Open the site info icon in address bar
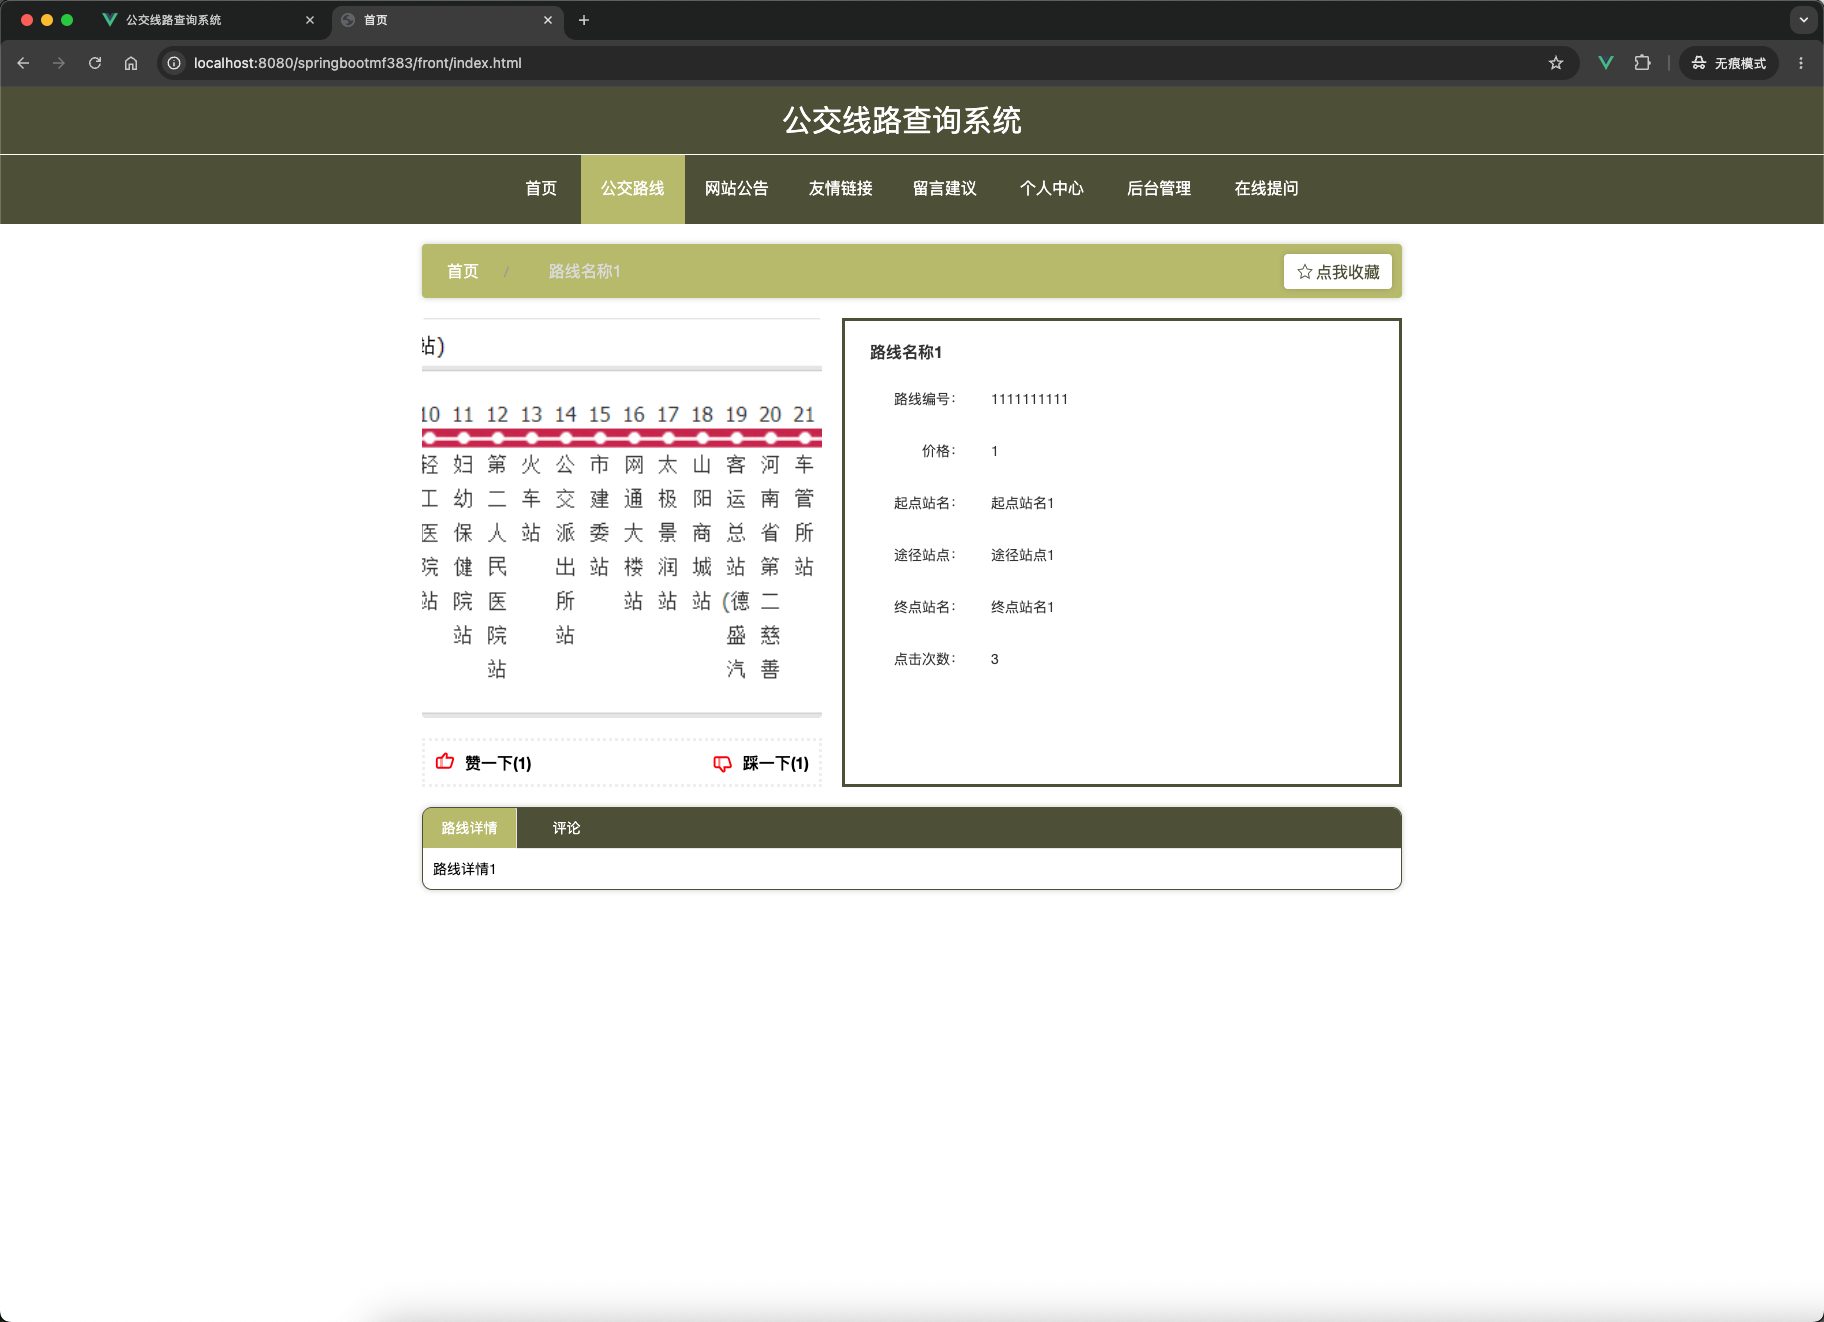1824x1322 pixels. pos(174,63)
